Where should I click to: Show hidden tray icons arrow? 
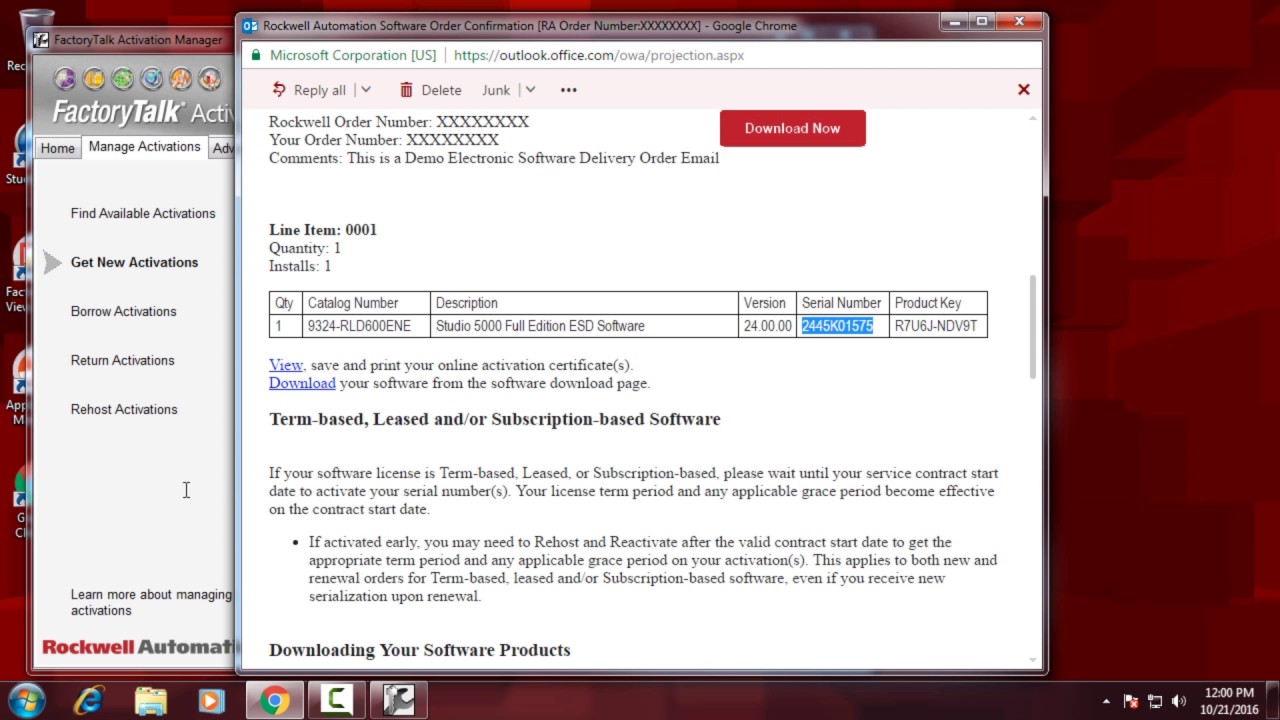click(x=1106, y=702)
